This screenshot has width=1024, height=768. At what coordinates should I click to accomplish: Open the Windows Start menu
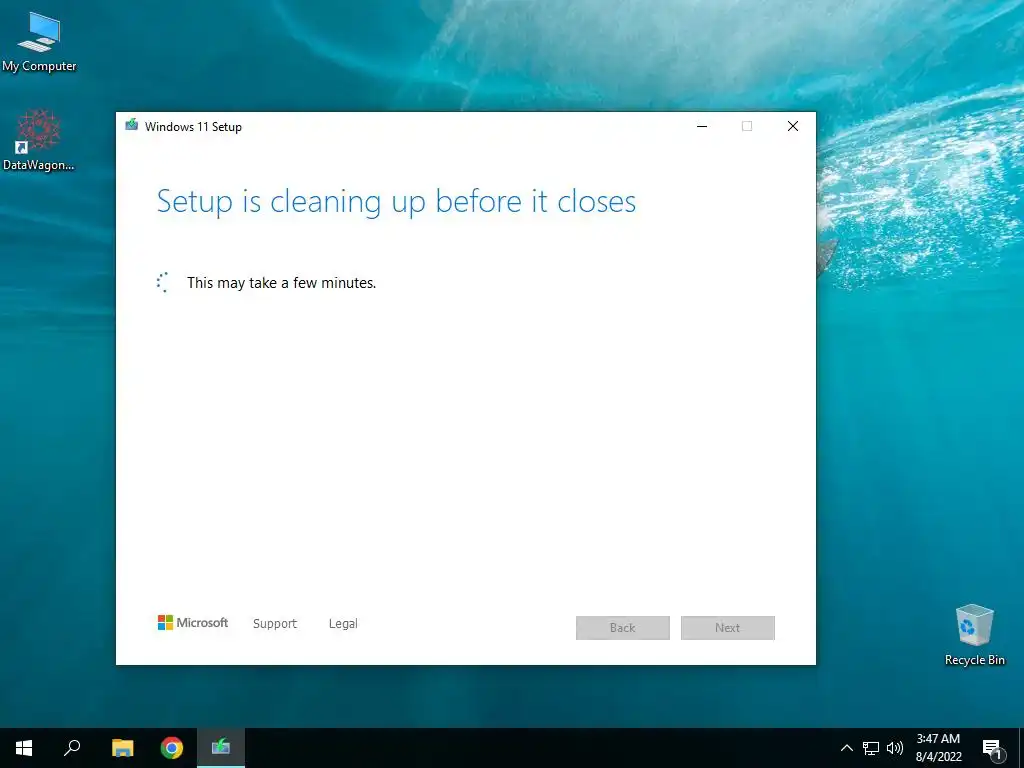coord(24,748)
